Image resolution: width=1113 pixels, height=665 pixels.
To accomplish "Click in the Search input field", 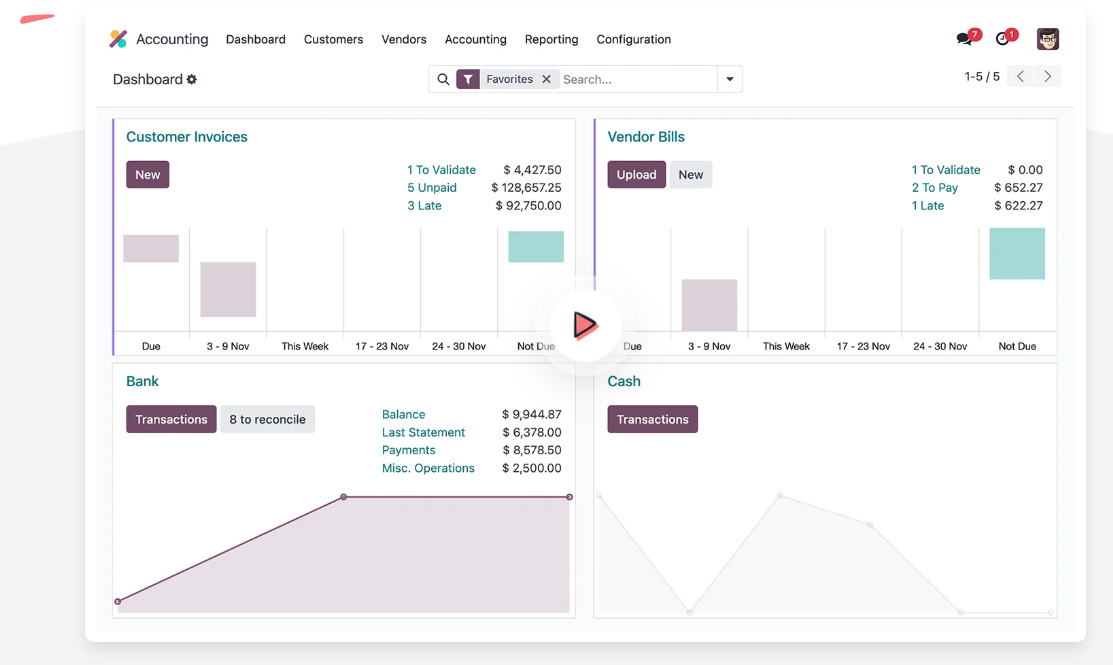I will pos(638,79).
